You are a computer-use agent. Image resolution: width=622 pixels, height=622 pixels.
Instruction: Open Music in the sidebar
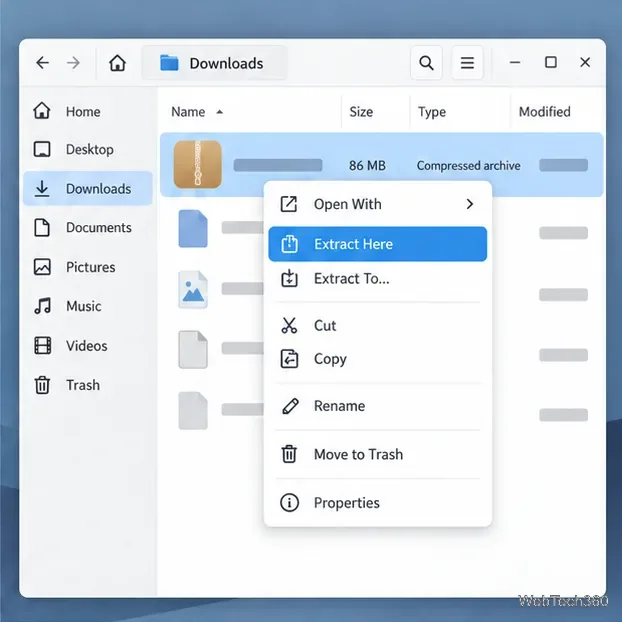tap(88, 306)
